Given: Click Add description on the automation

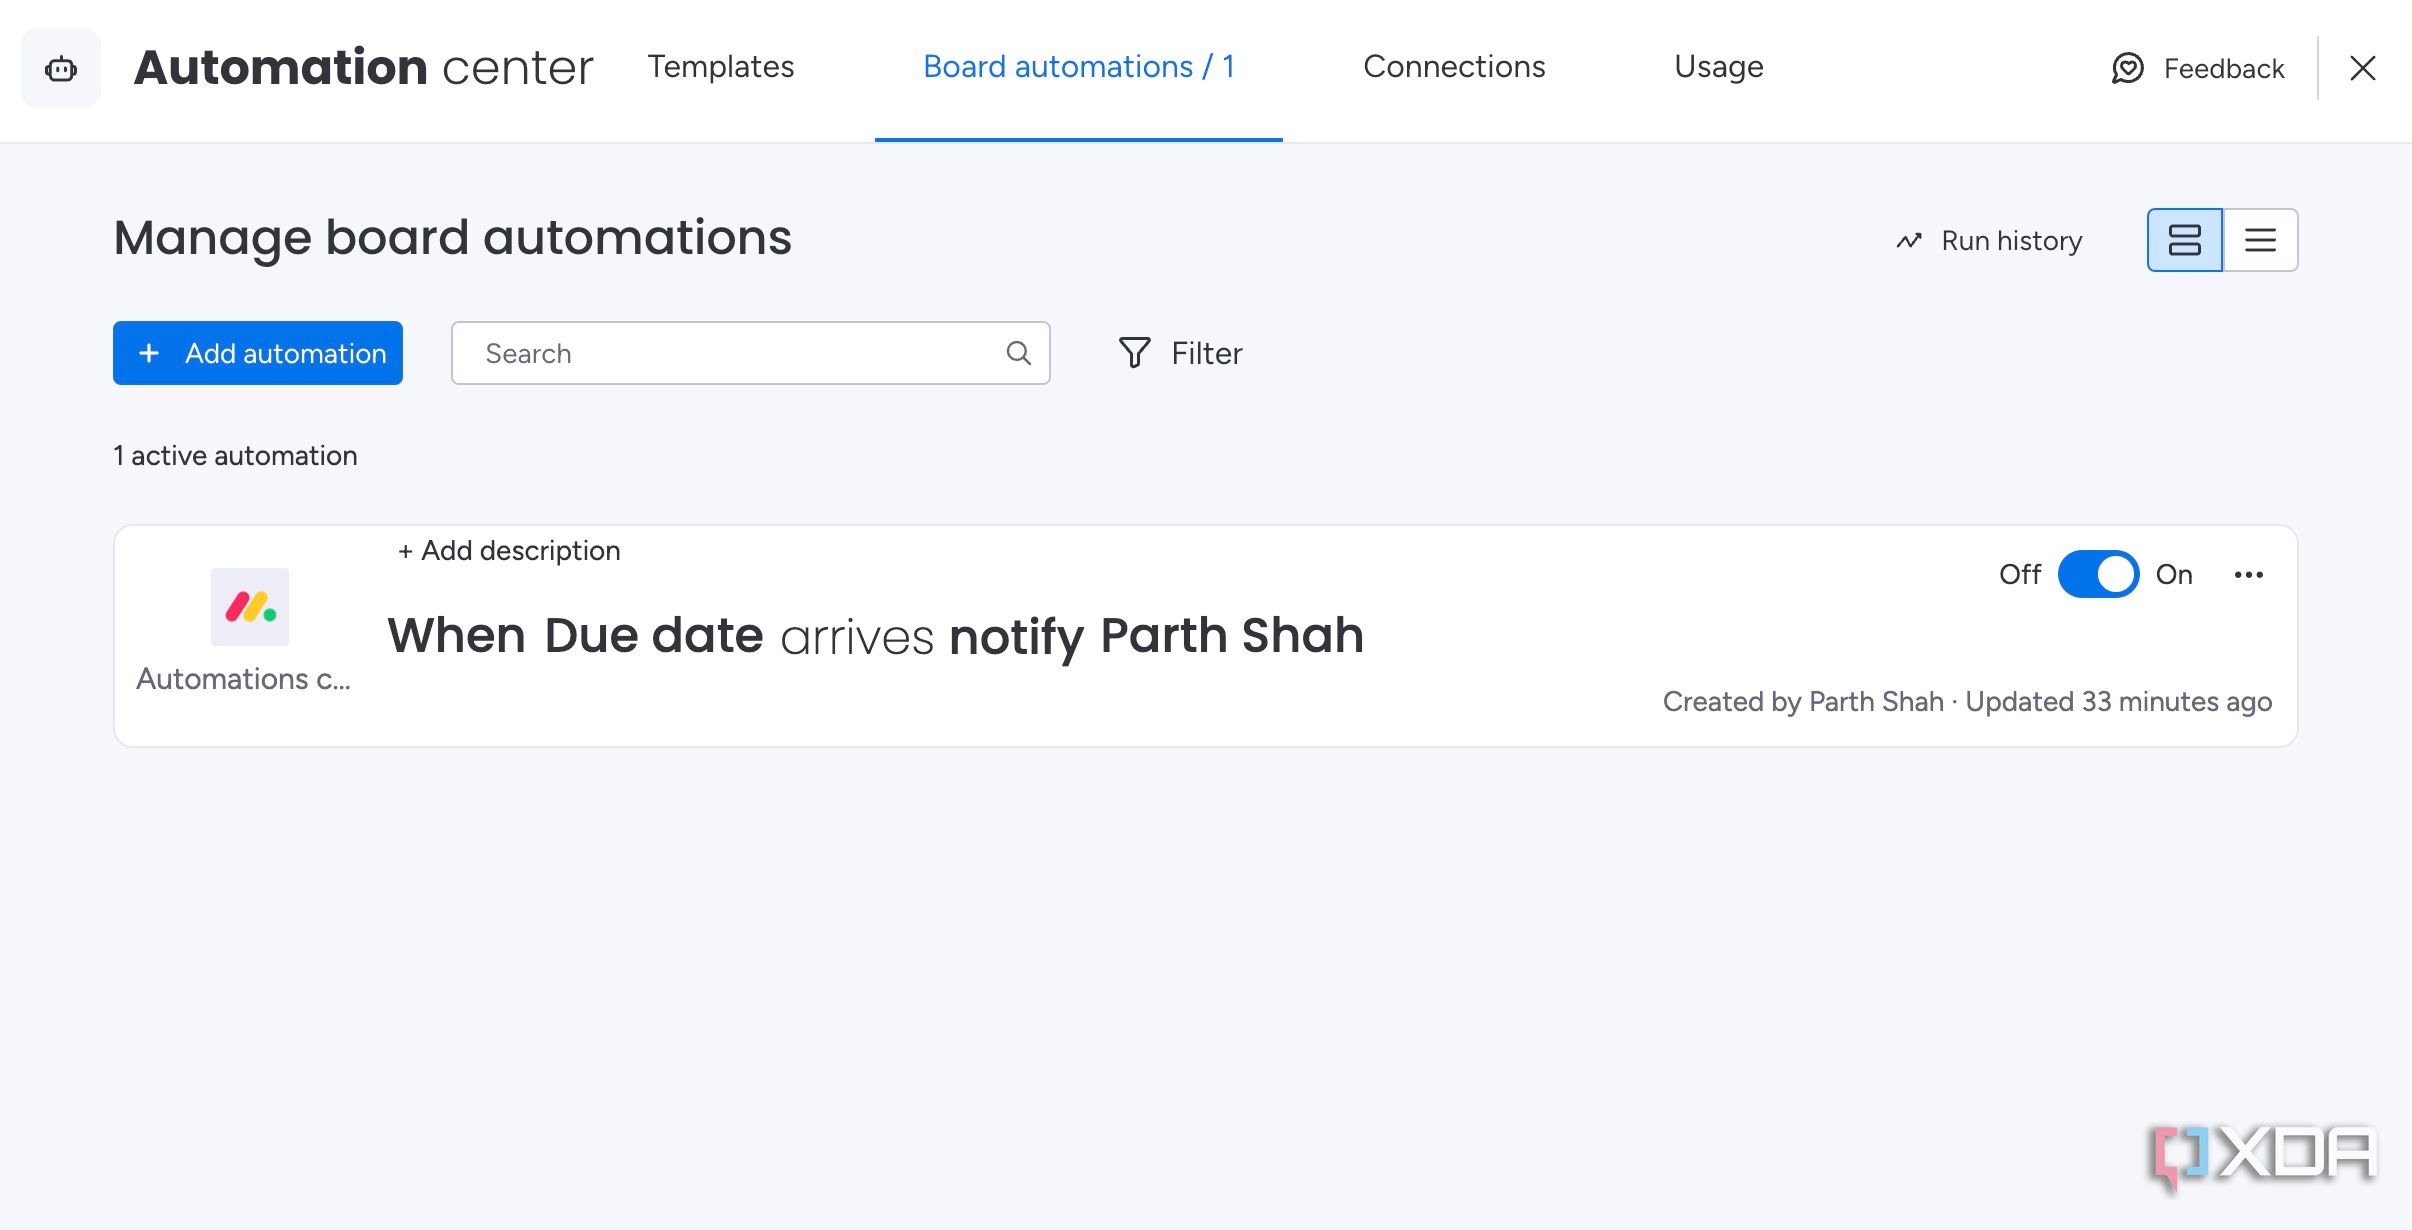Looking at the screenshot, I should point(509,551).
